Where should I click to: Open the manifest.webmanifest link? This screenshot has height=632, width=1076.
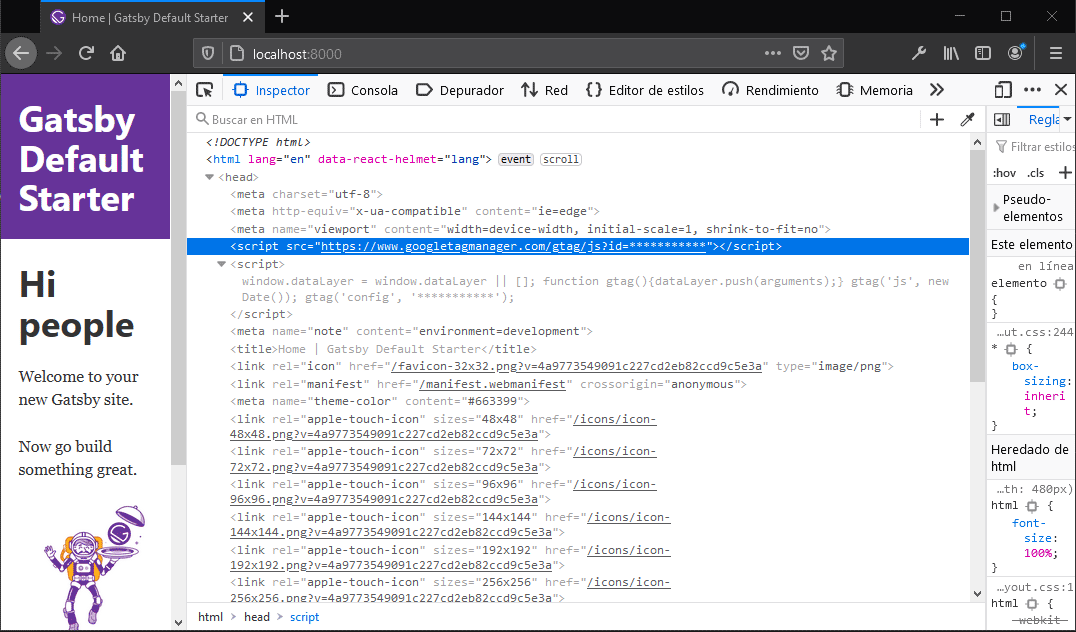pos(492,384)
